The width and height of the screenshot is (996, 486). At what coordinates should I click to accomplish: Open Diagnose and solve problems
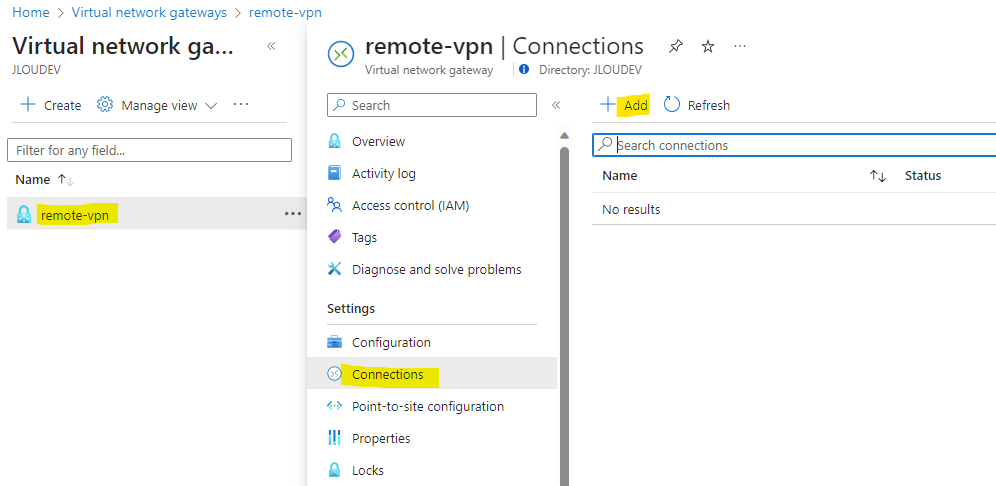point(436,269)
